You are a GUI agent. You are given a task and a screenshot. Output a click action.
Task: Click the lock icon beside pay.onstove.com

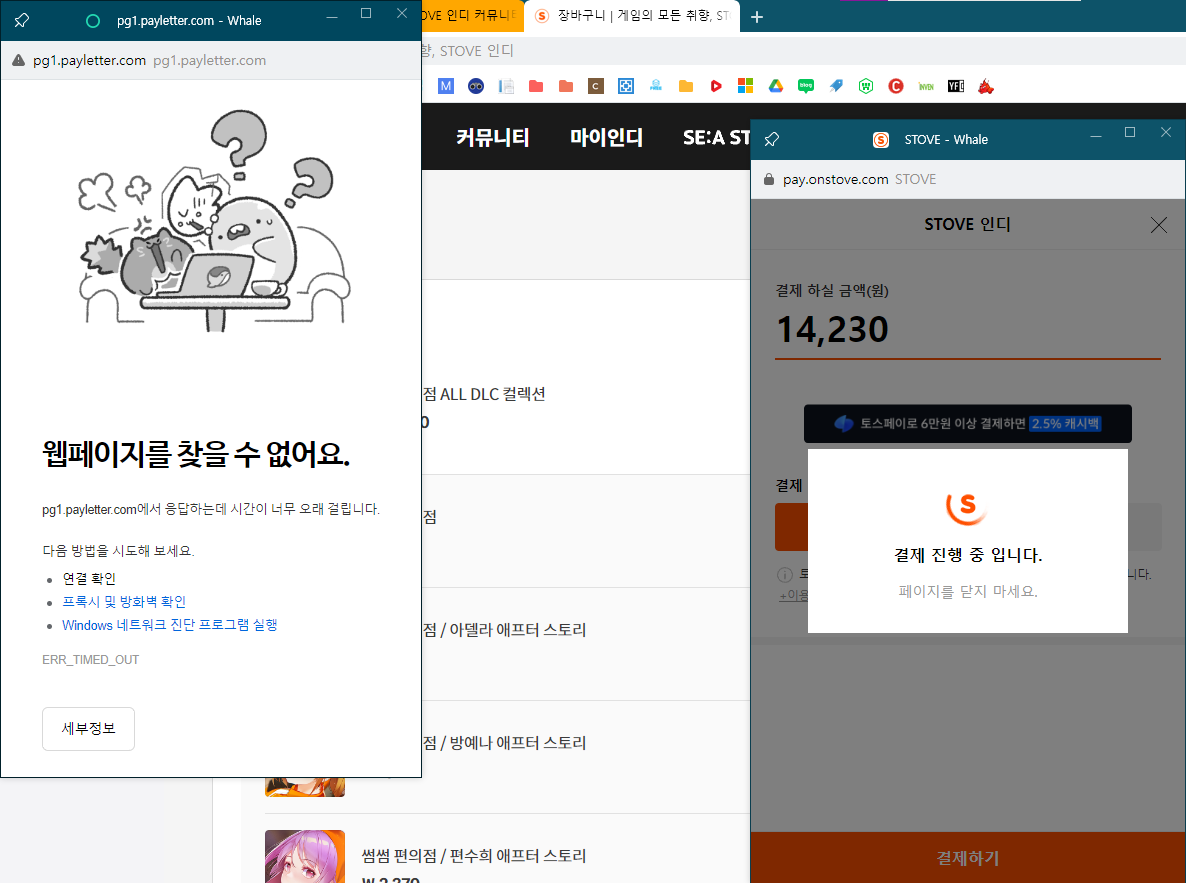tap(769, 180)
